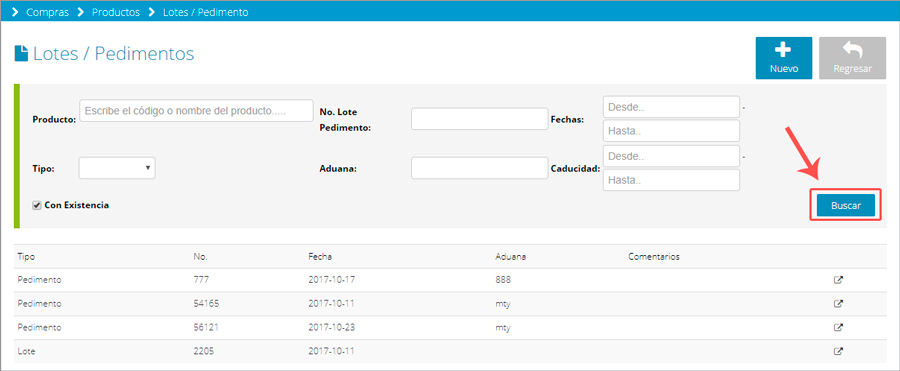Select the Caducidad Desde date field

pos(671,156)
